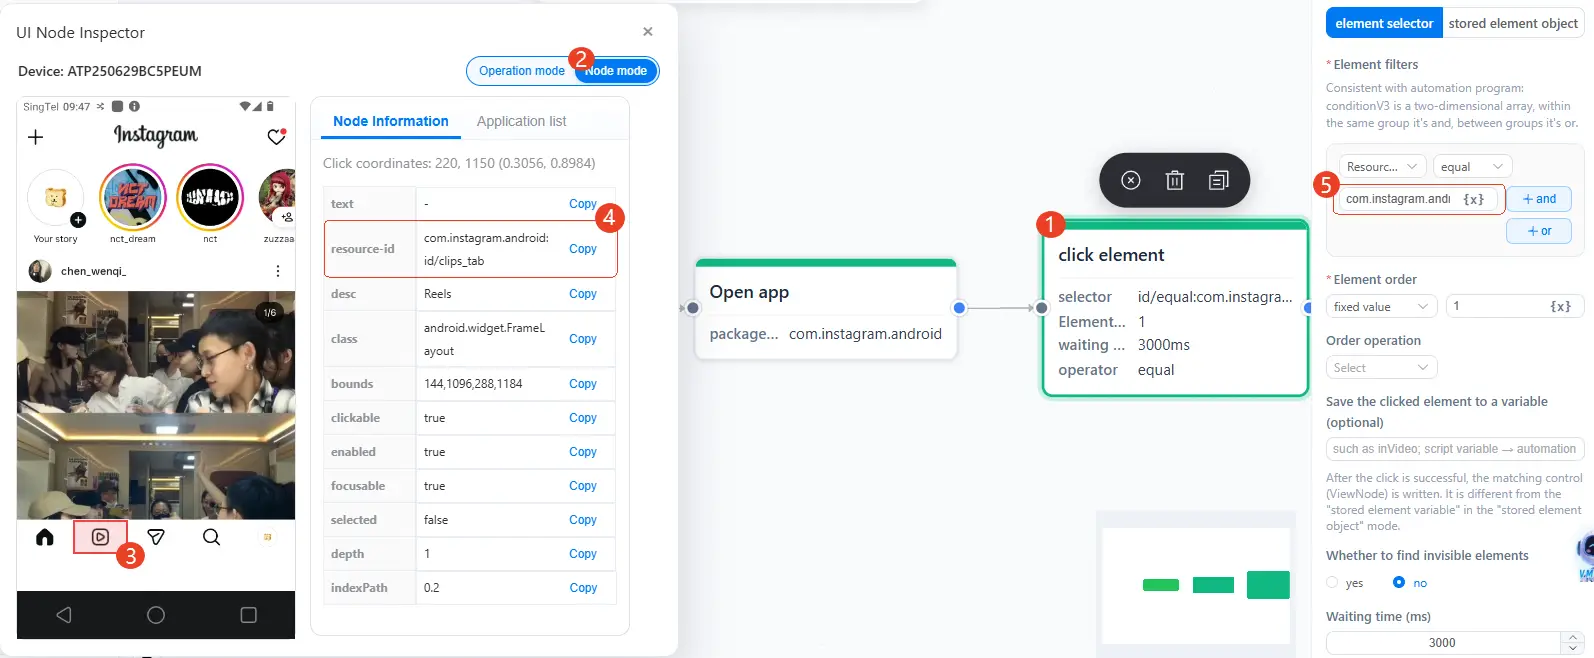Screen dimensions: 1594x658
Task: Copy the class value
Action: click(583, 339)
